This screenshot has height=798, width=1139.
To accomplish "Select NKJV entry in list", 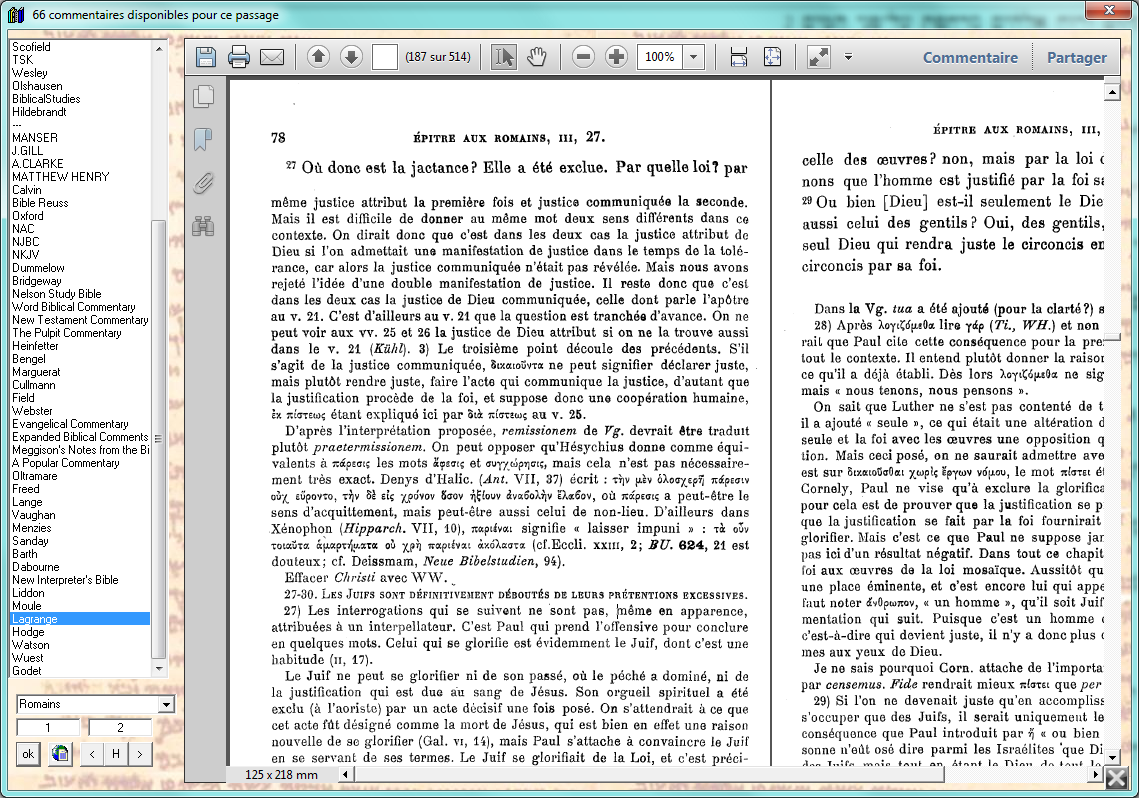I will 25,255.
